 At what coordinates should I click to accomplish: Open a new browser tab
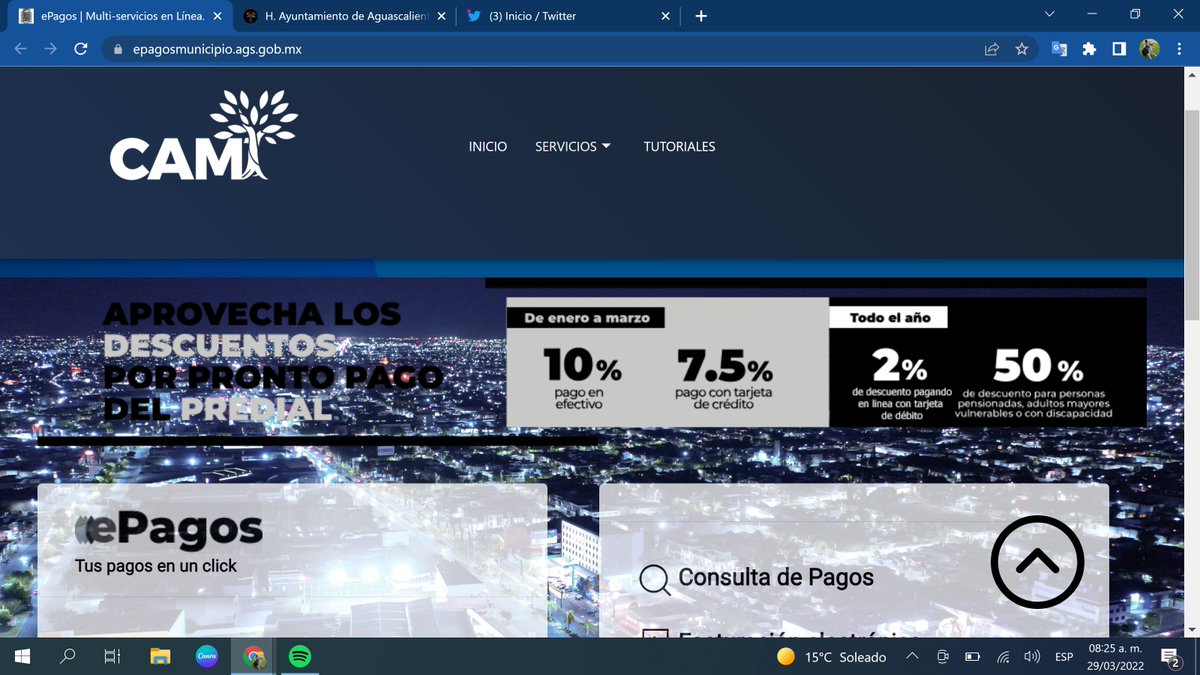701,16
